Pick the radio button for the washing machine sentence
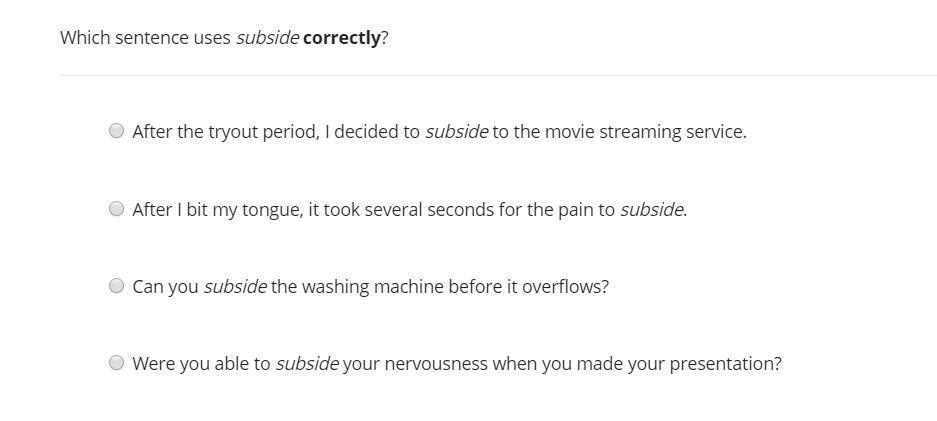Image resolution: width=937 pixels, height=421 pixels. tap(117, 286)
